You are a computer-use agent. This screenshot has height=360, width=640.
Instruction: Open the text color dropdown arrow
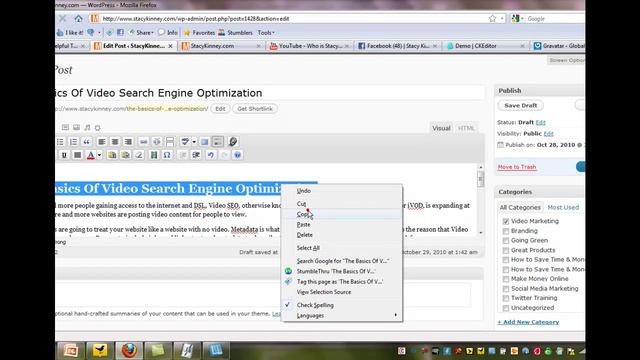[99, 155]
